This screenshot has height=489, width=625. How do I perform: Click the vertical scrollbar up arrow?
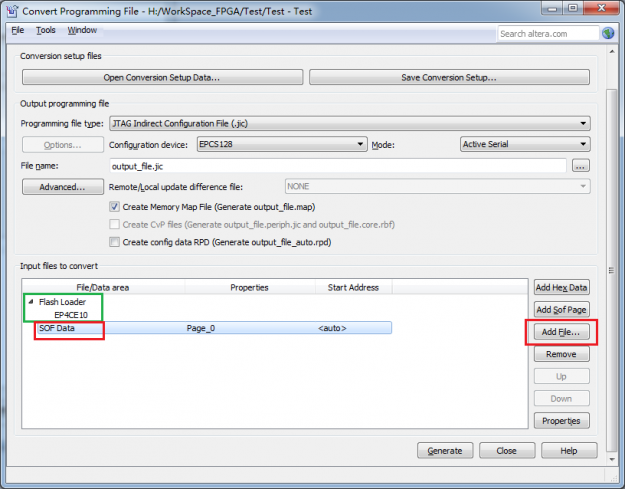tap(612, 52)
